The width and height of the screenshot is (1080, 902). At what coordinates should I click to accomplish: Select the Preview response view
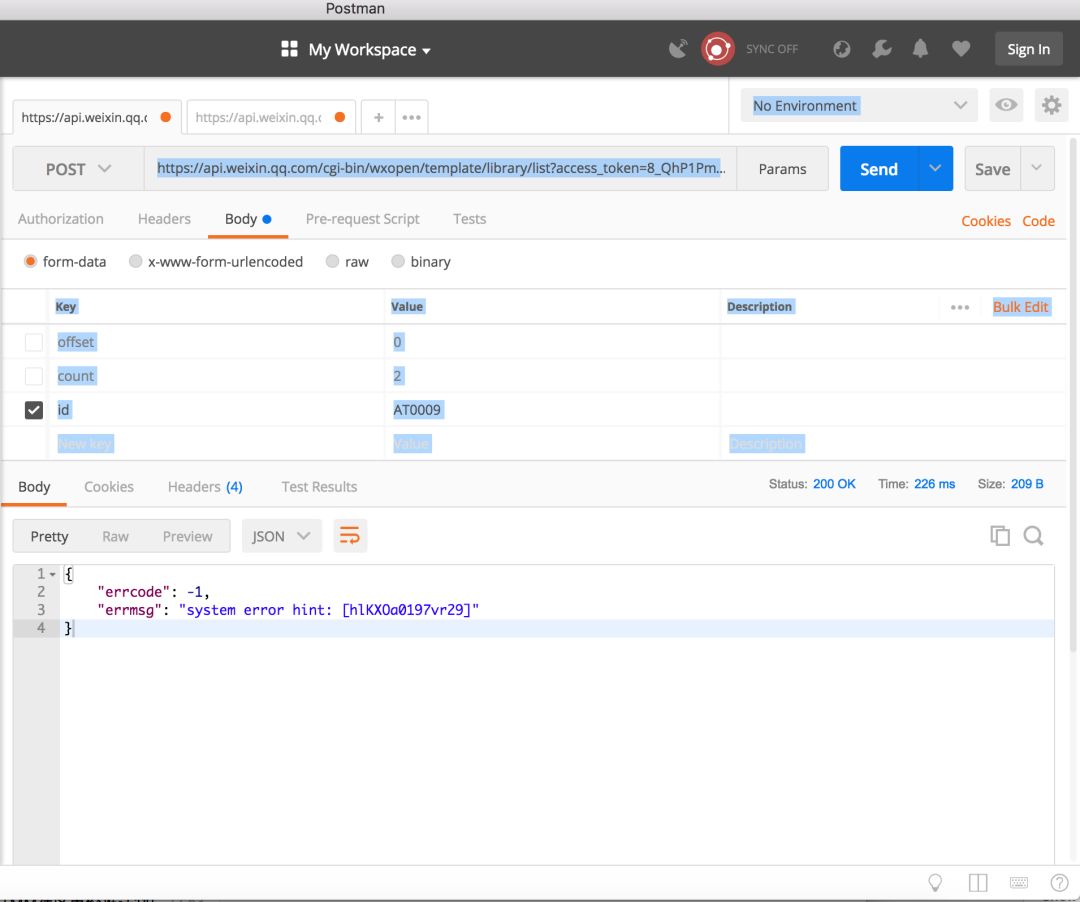pos(187,536)
